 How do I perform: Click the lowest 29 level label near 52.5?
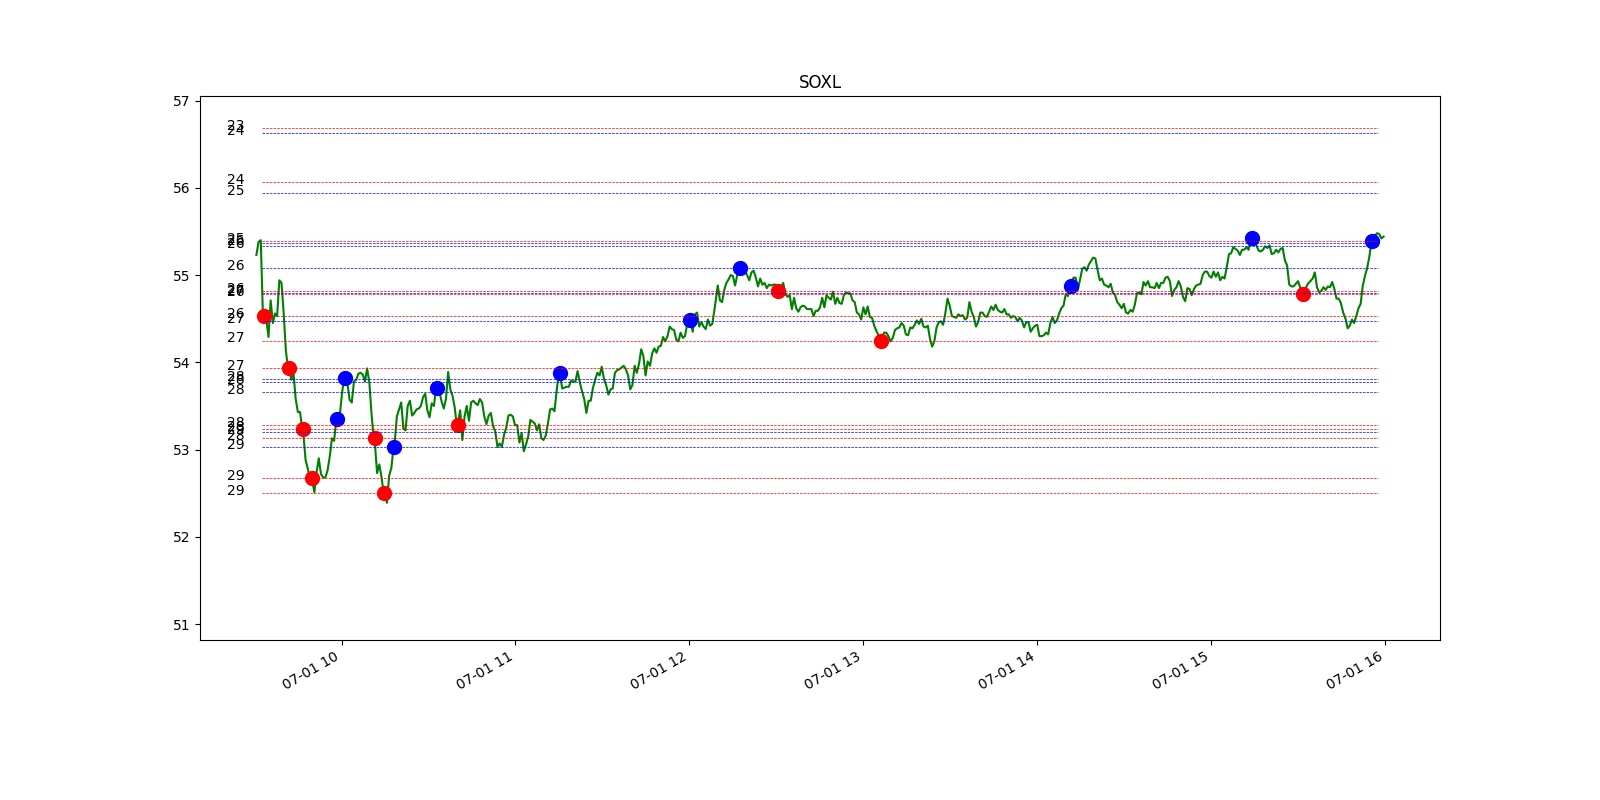coord(235,490)
